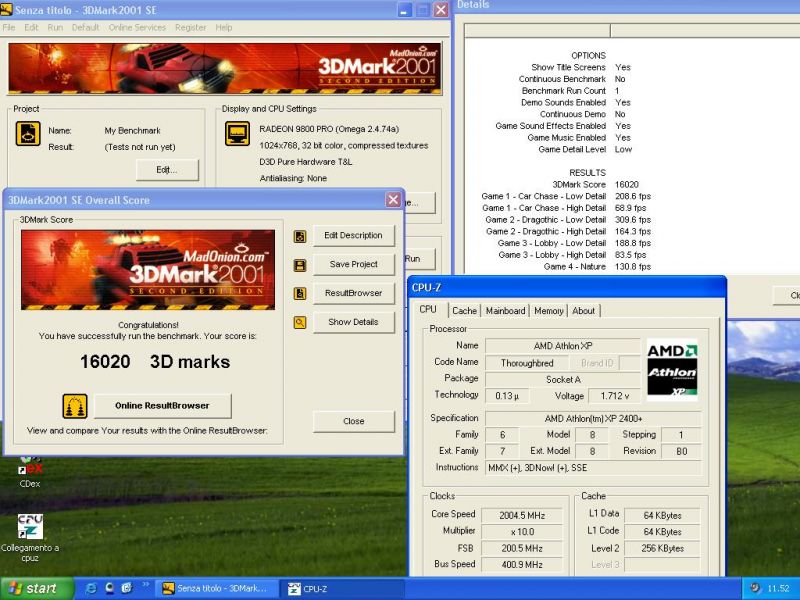The height and width of the screenshot is (600, 800).
Task: Click the Core Speed value 2004.5 MHz
Action: [522, 516]
